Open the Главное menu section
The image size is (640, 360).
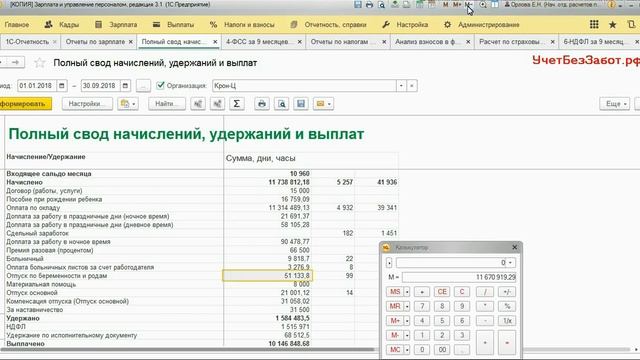[17, 24]
